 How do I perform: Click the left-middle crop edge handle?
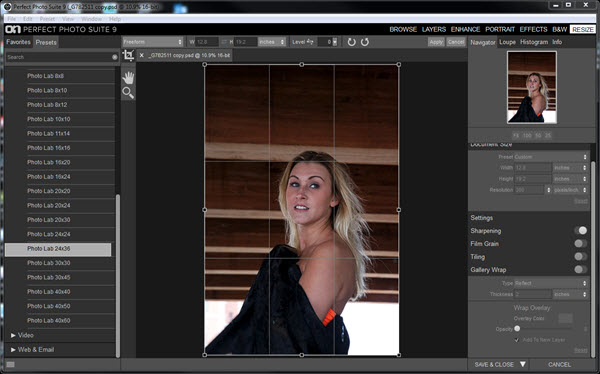pos(205,210)
